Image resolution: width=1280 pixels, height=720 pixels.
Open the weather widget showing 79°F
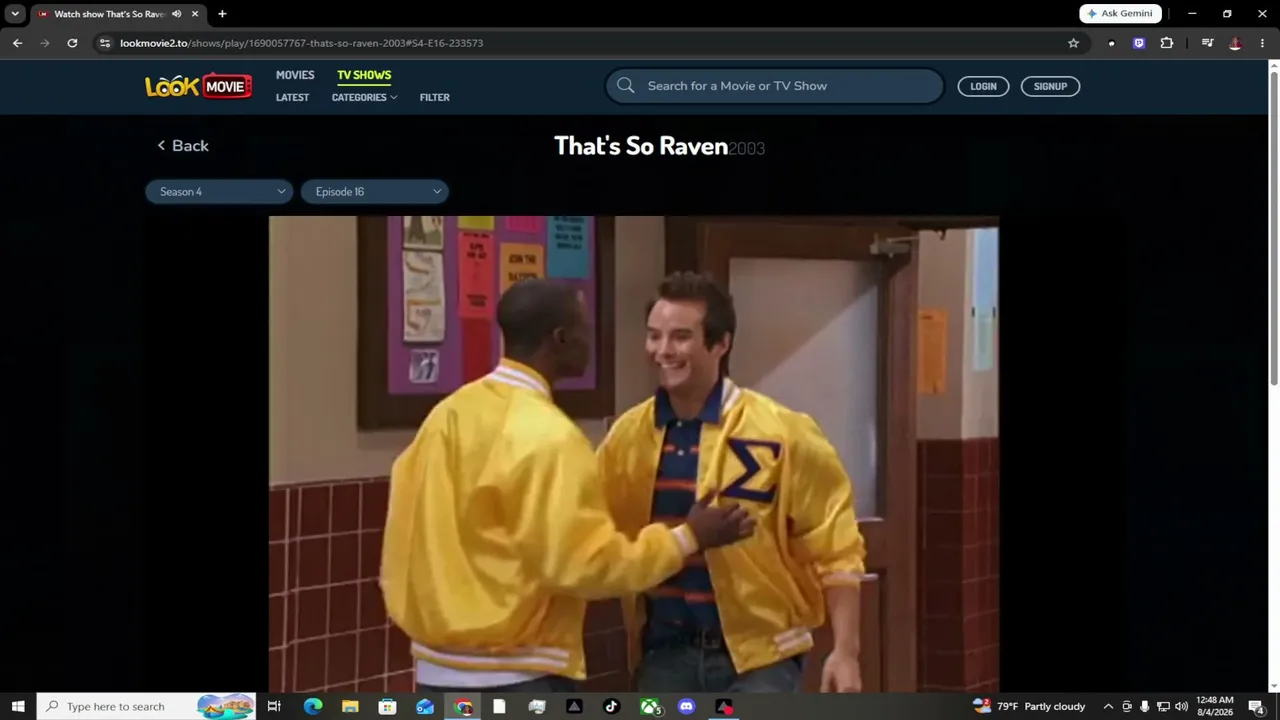tap(1028, 706)
